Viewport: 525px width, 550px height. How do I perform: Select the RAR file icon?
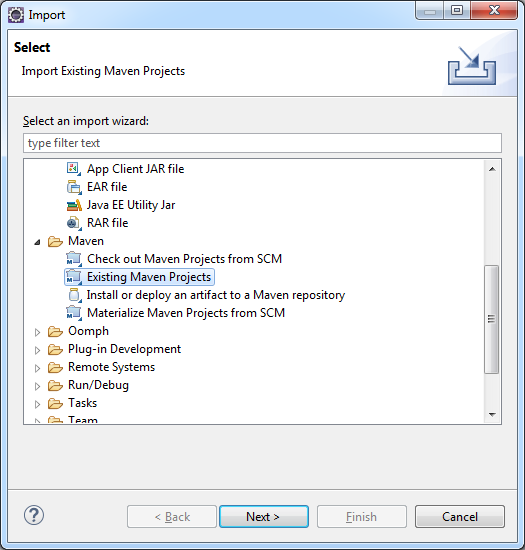coord(74,223)
